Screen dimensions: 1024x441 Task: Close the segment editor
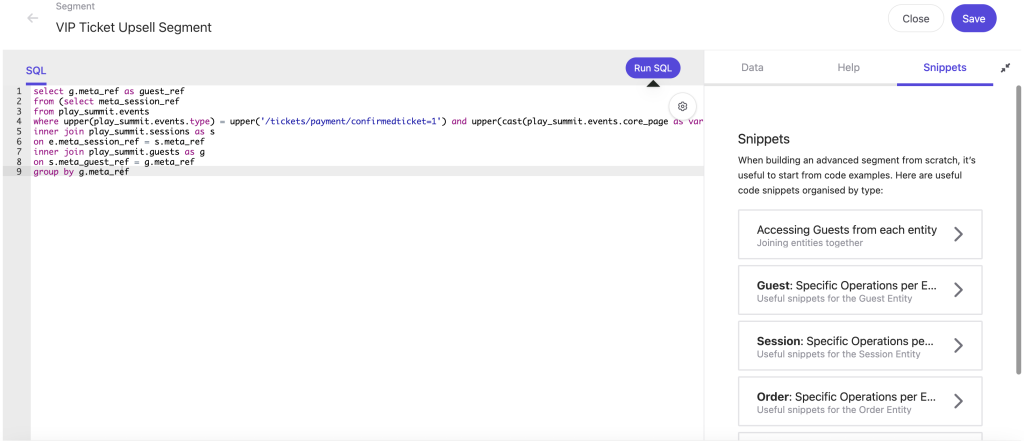pos(915,18)
